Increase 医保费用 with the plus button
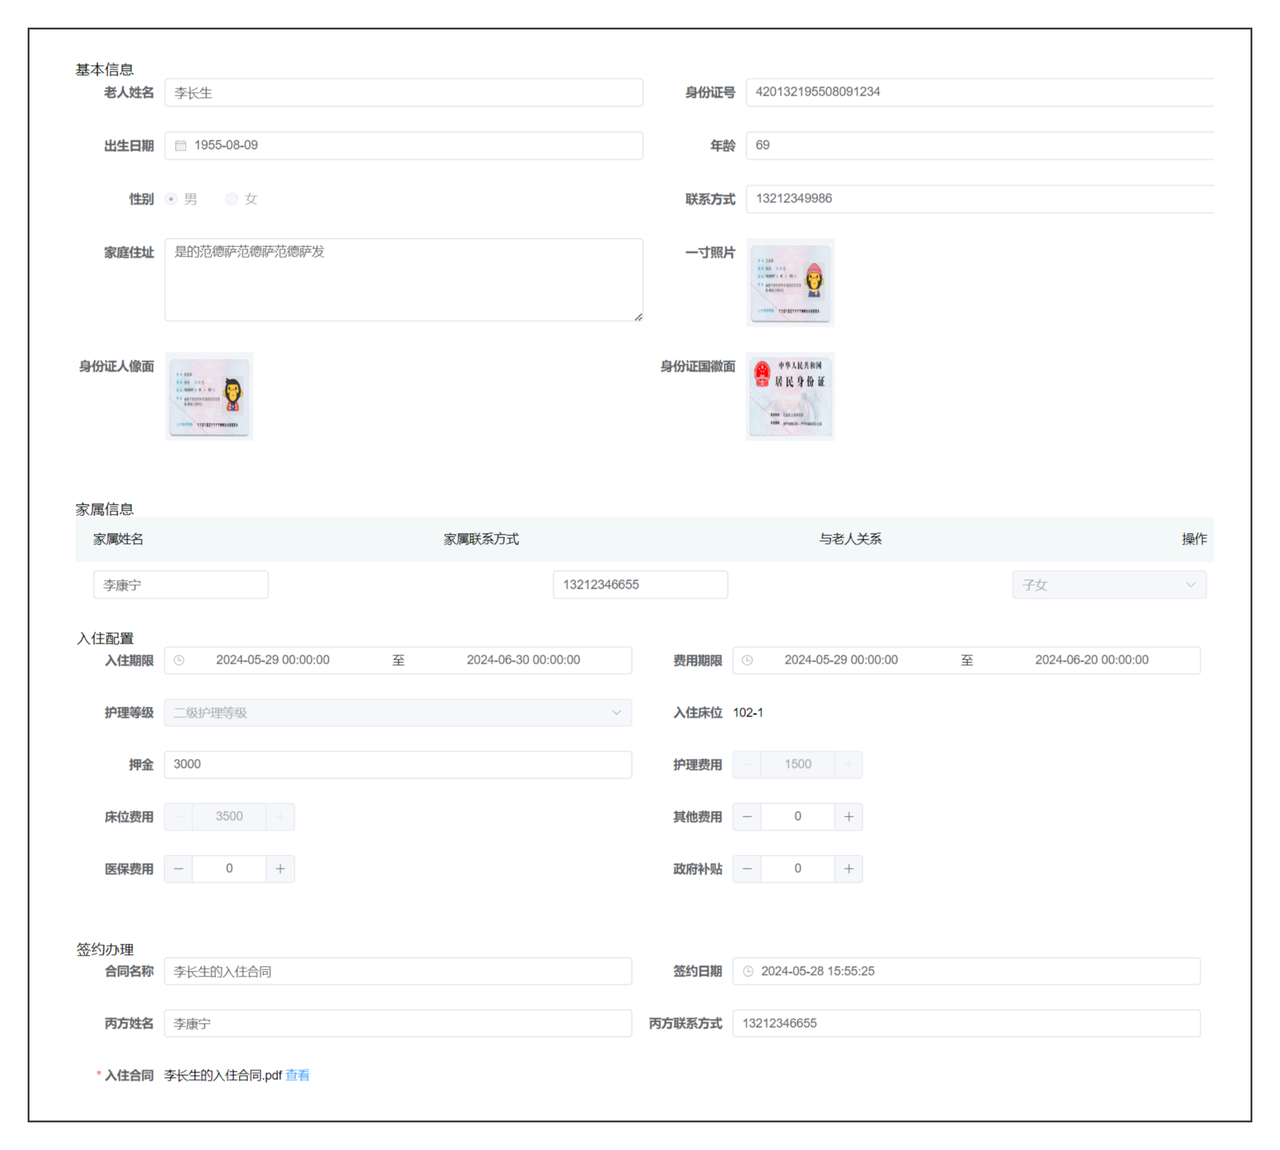This screenshot has width=1280, height=1150. (x=280, y=869)
